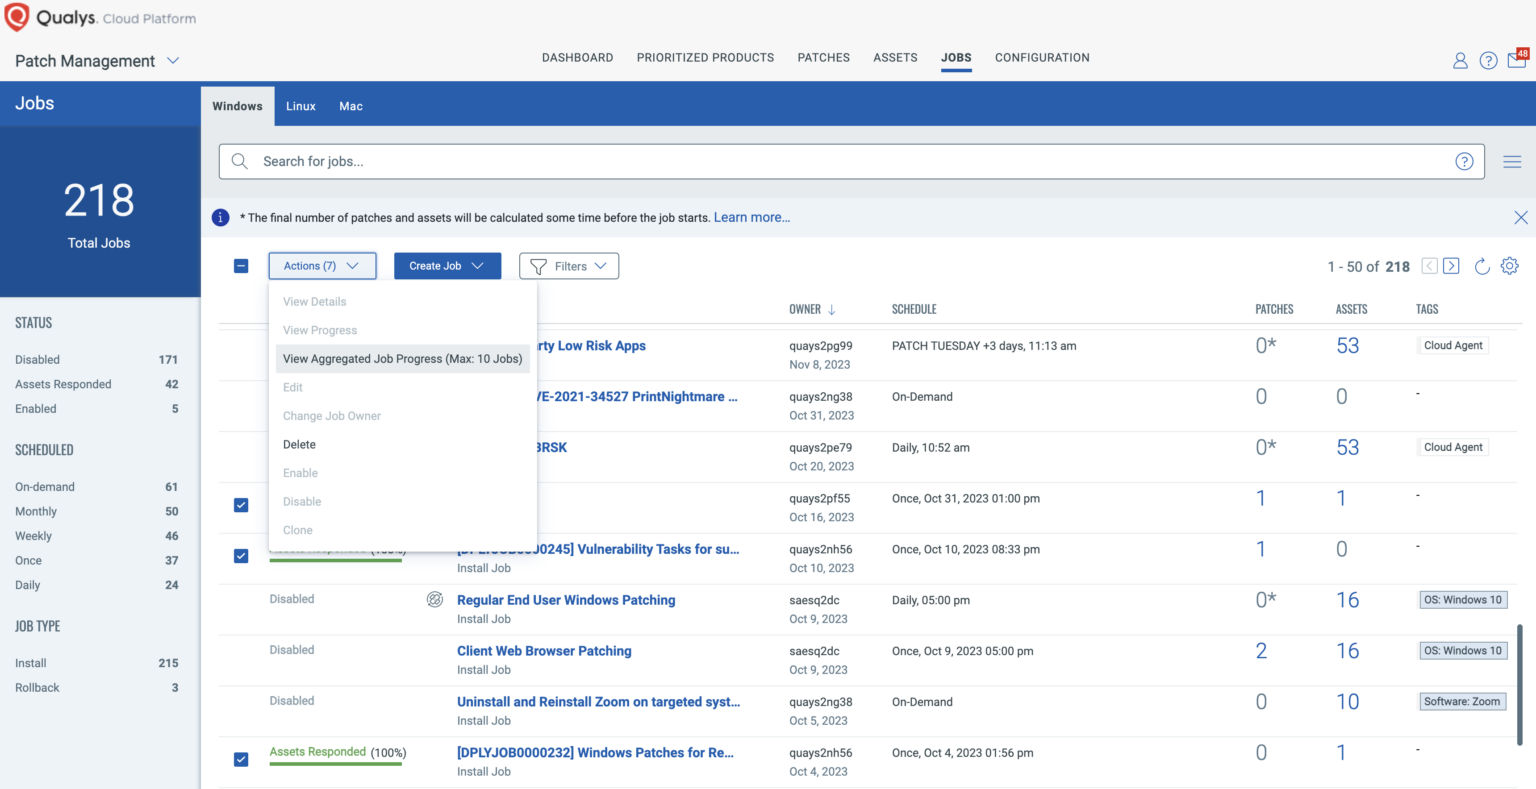Image resolution: width=1536 pixels, height=789 pixels.
Task: Click the Learn more link
Action: 752,217
